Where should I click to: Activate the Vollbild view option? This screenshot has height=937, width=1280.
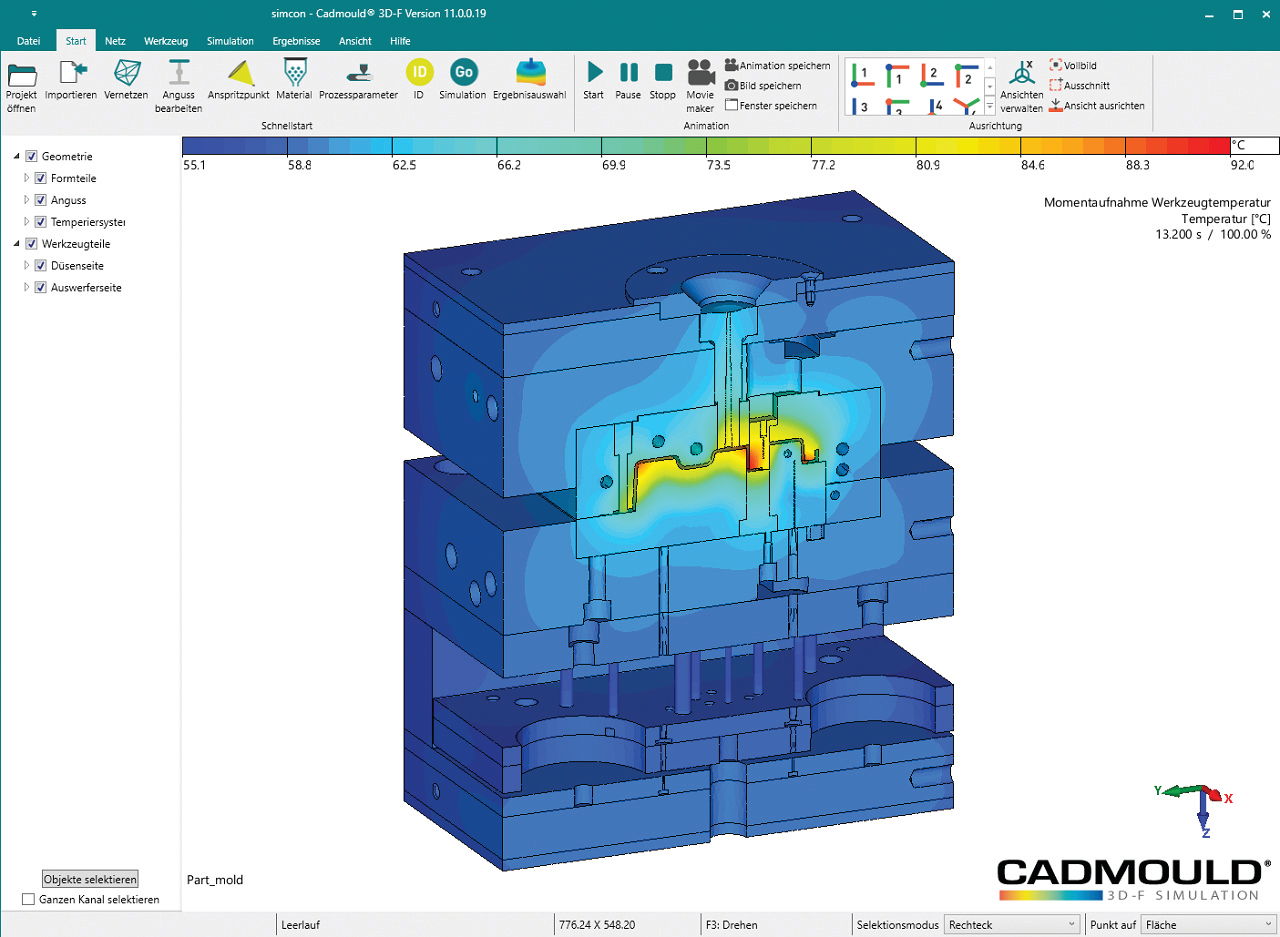click(x=1078, y=65)
